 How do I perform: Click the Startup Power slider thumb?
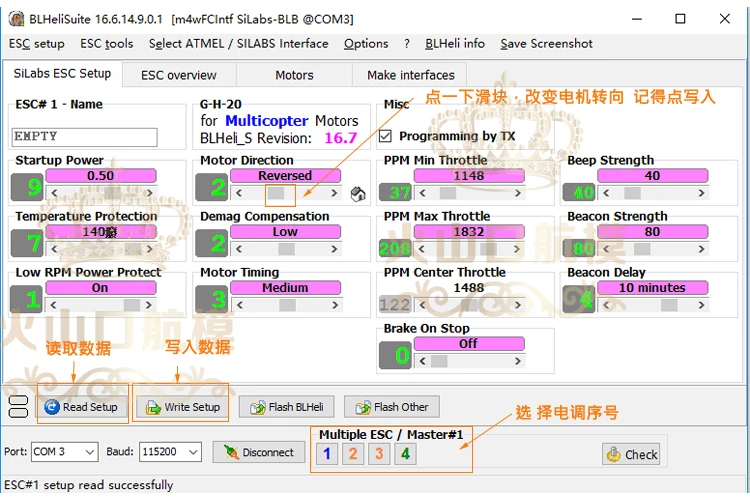pos(113,193)
